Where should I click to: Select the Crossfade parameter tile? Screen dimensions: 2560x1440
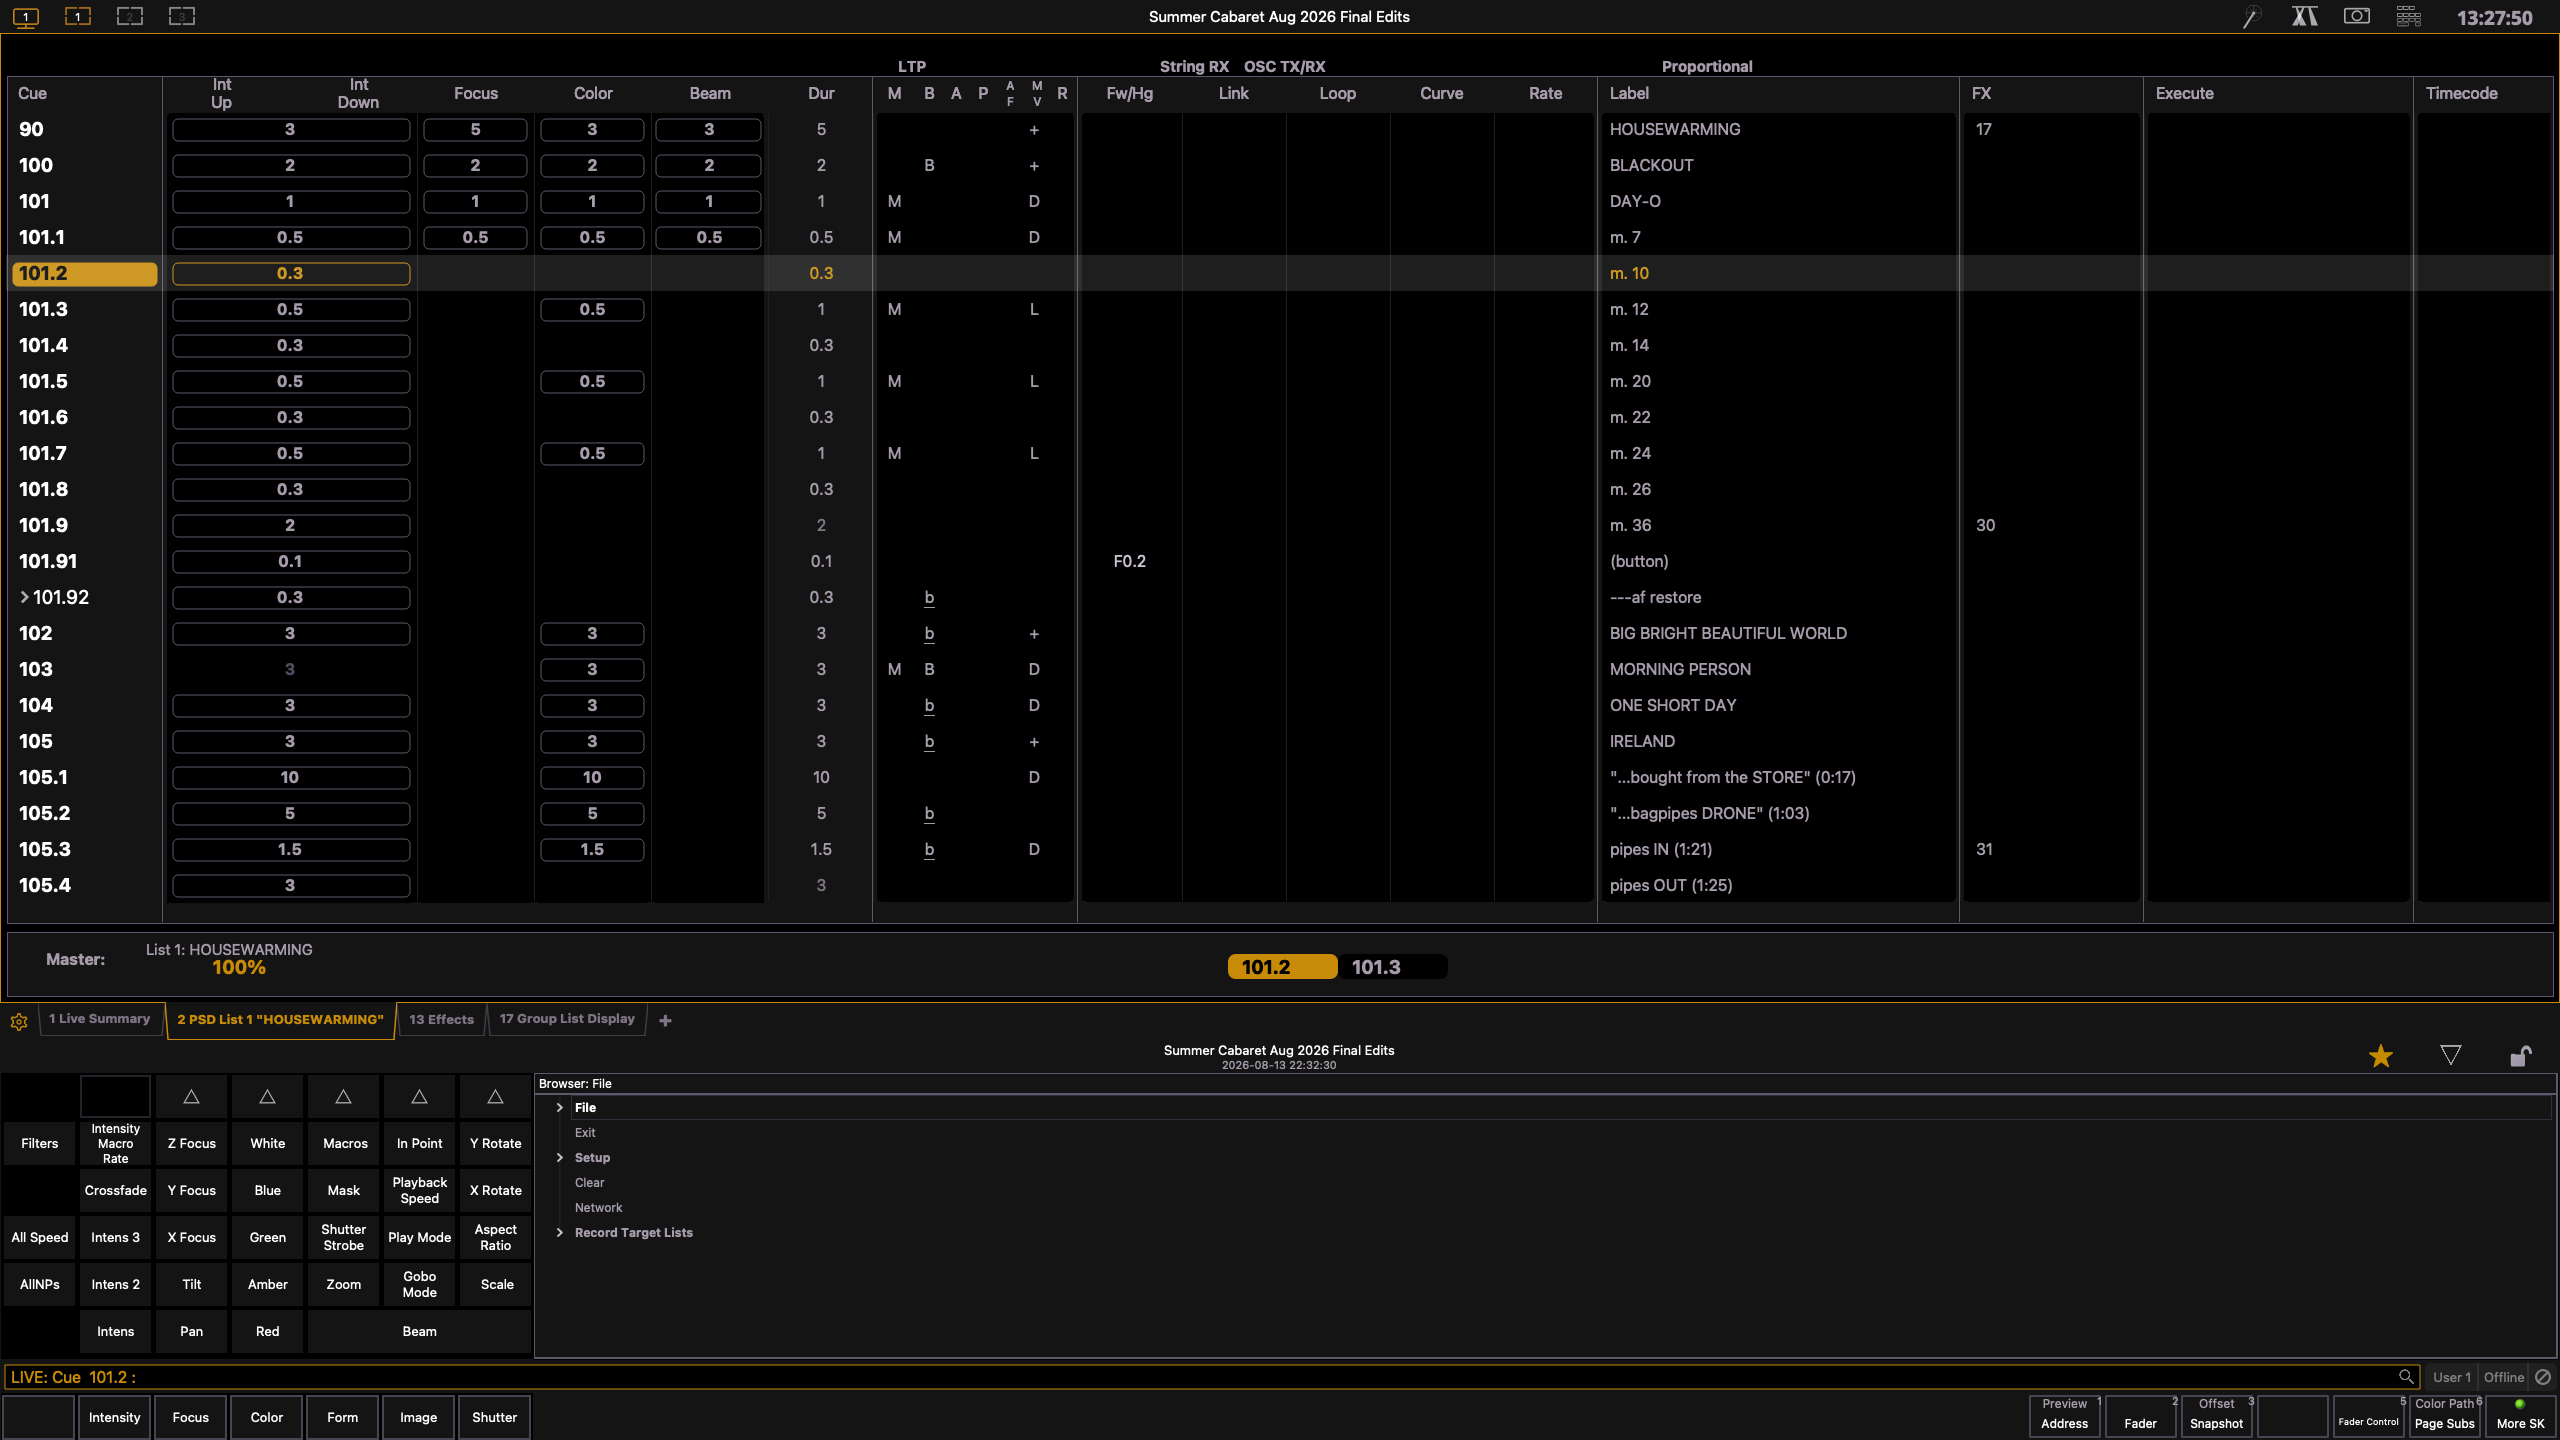pos(116,1191)
